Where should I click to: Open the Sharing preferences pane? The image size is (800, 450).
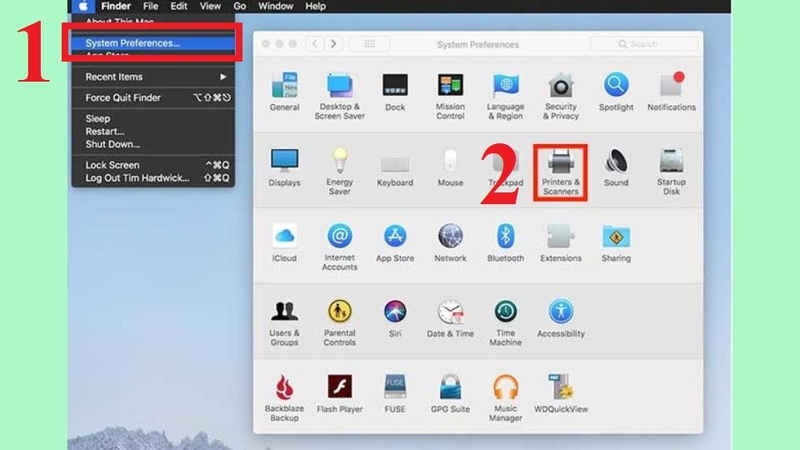[x=616, y=243]
